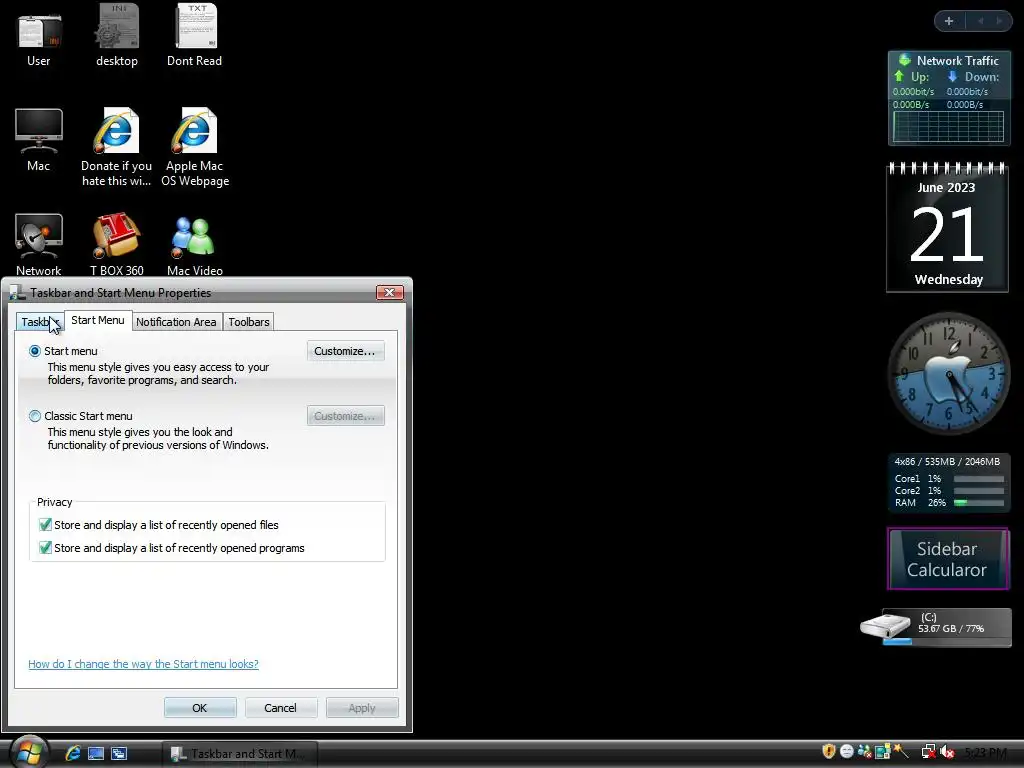Click the Network Traffic gadget globe icon
Image resolution: width=1024 pixels, height=768 pixels.
pyautogui.click(x=904, y=60)
